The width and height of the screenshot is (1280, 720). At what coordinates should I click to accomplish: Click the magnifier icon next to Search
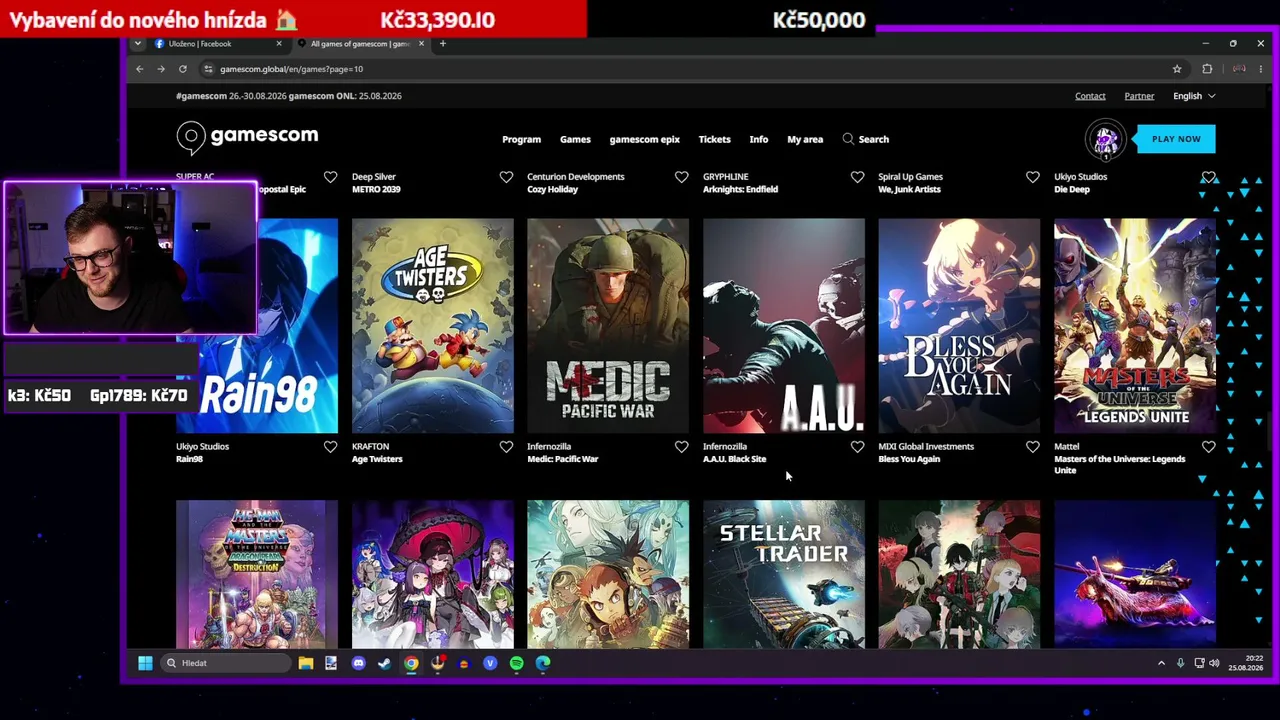848,139
